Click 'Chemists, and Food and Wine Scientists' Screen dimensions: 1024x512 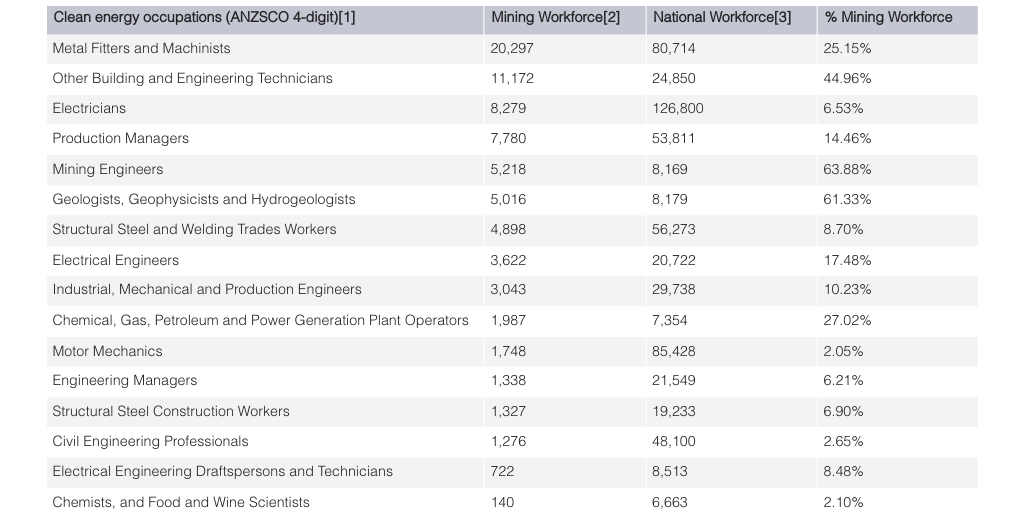pyautogui.click(x=181, y=502)
